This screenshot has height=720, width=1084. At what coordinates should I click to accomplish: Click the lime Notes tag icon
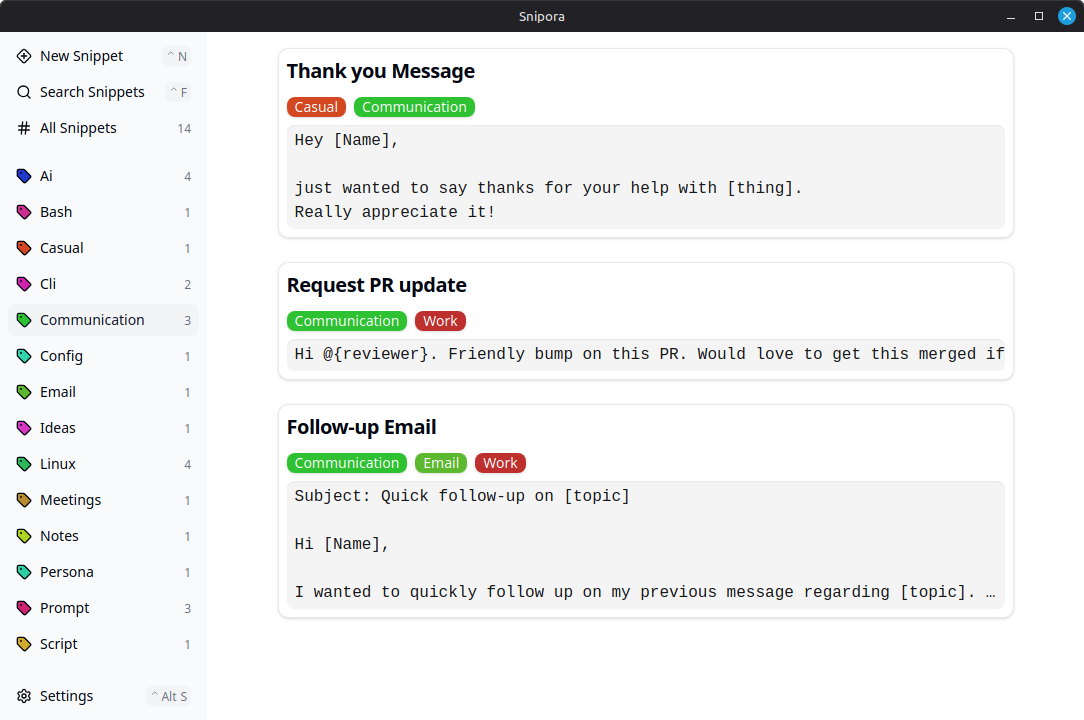point(24,535)
